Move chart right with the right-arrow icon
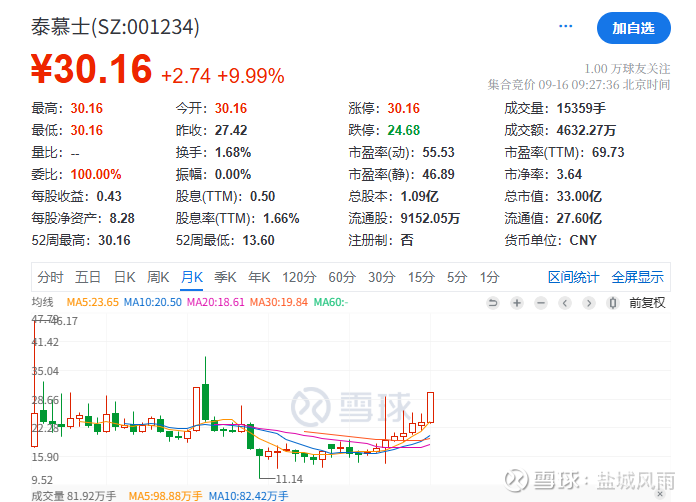 click(x=589, y=303)
